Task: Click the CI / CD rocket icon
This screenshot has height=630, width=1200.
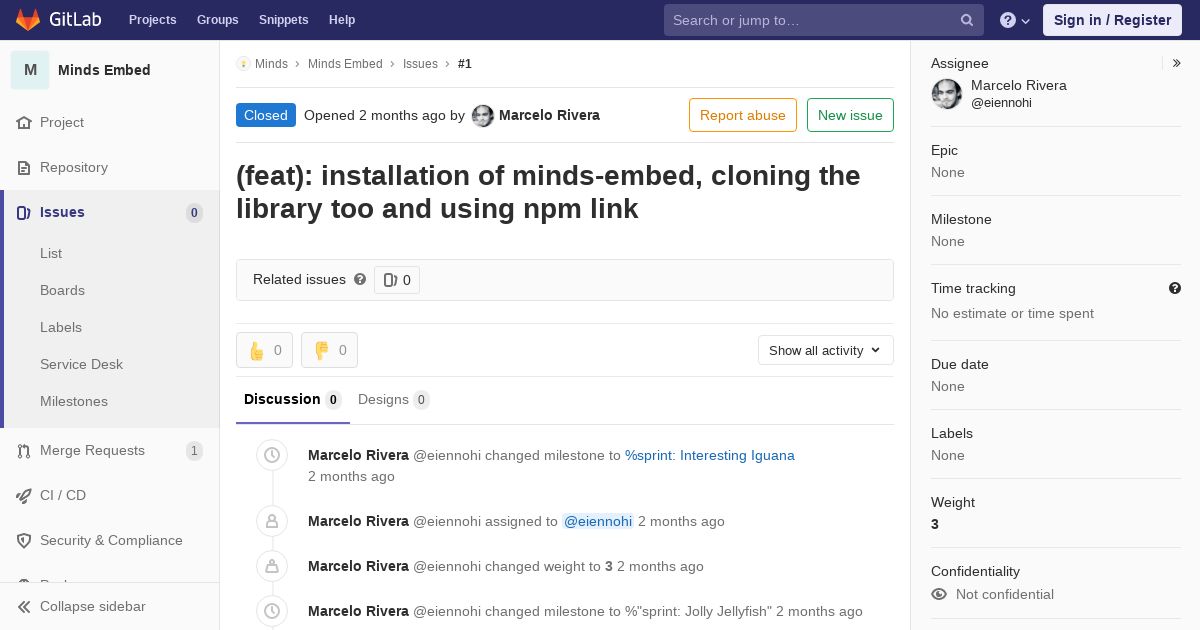Action: [x=24, y=495]
